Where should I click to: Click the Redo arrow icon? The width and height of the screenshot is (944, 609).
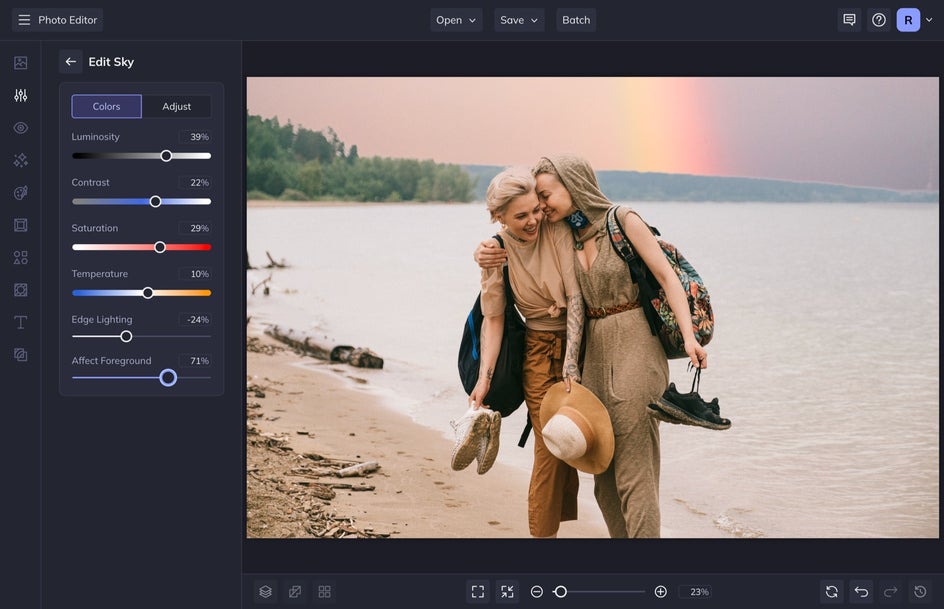coord(891,592)
